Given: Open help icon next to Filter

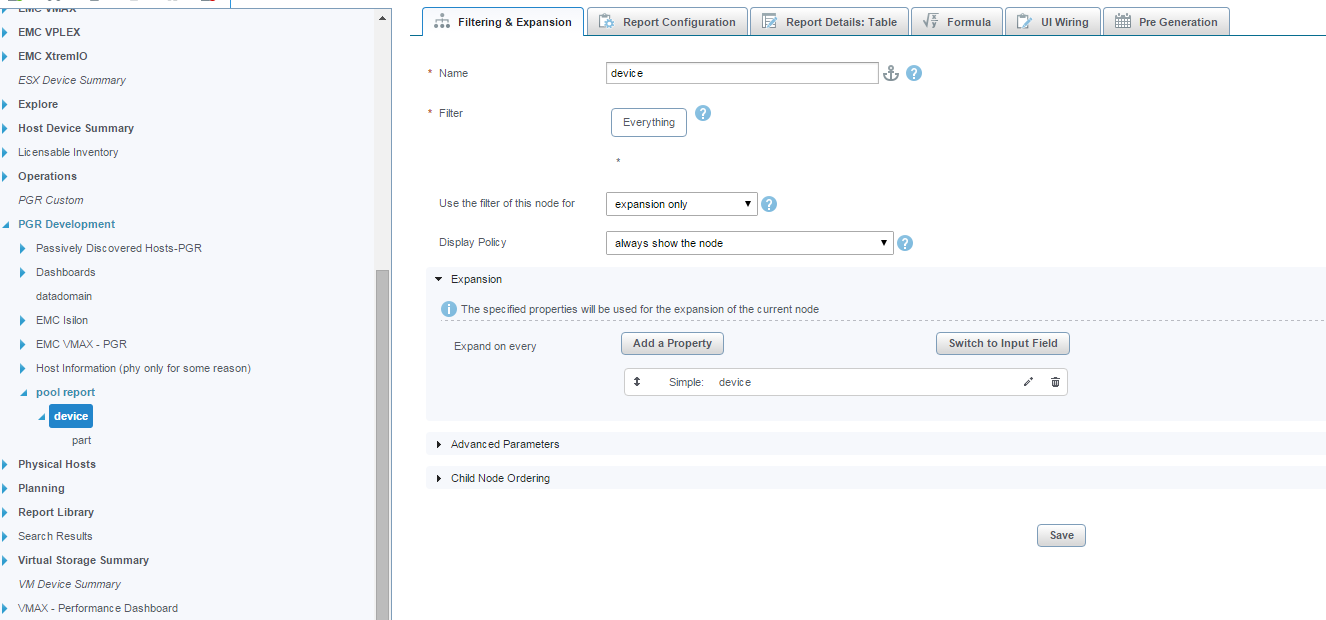Looking at the screenshot, I should [703, 113].
